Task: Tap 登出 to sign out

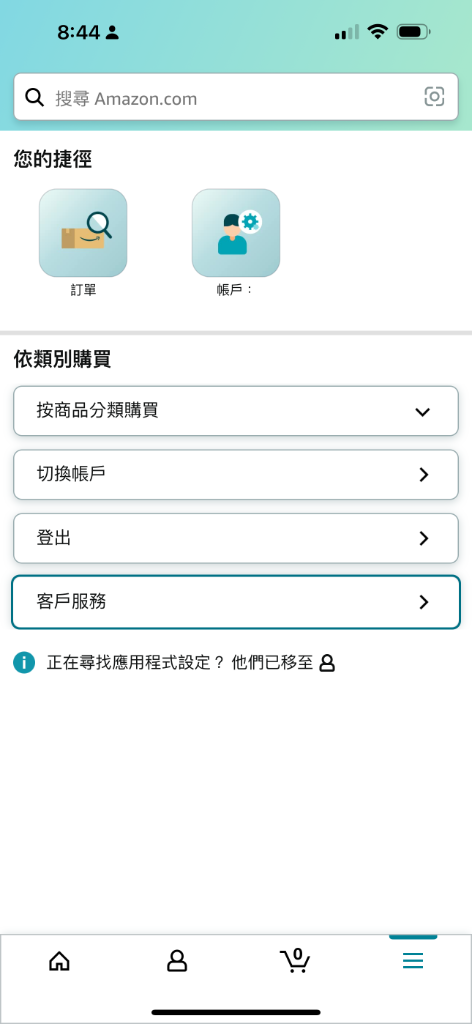Action: tap(236, 538)
